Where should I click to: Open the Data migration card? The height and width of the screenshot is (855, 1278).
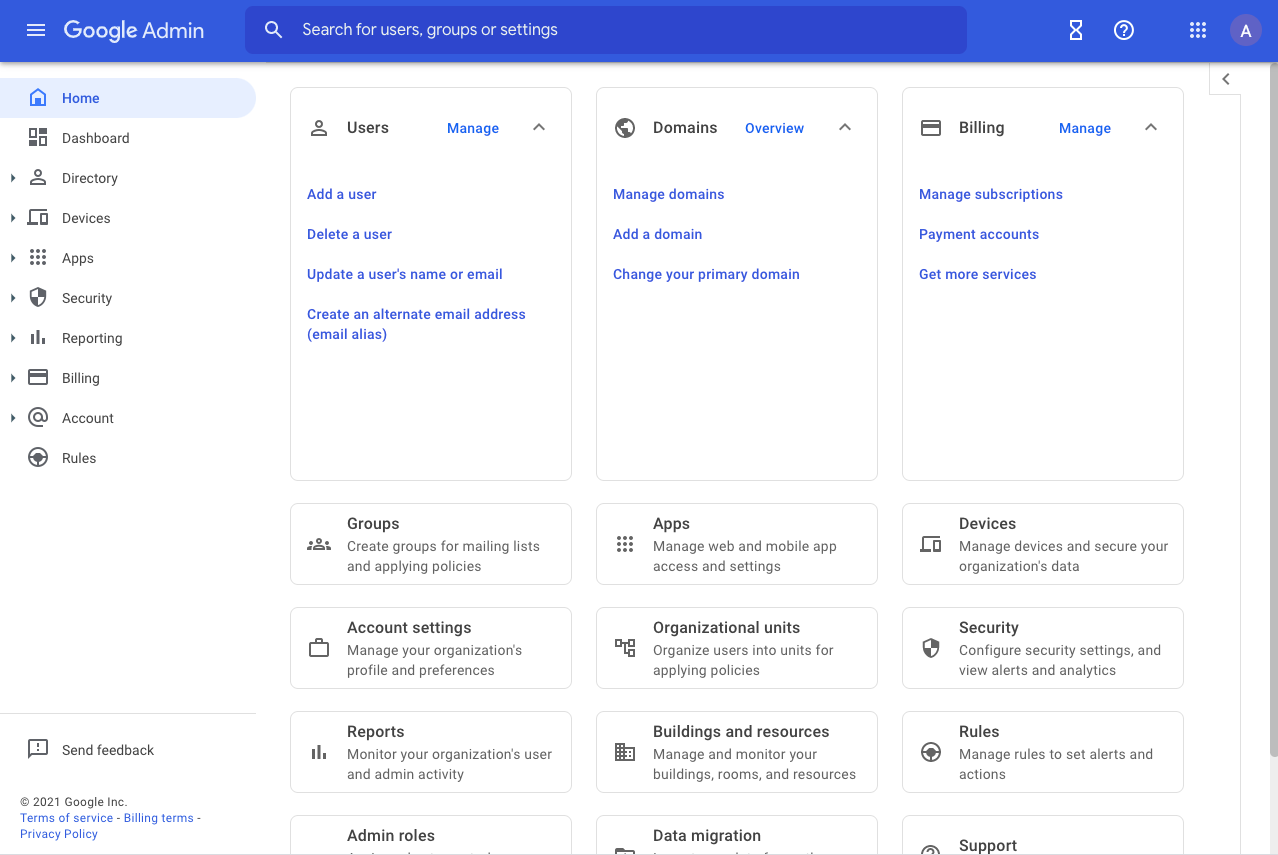[737, 835]
